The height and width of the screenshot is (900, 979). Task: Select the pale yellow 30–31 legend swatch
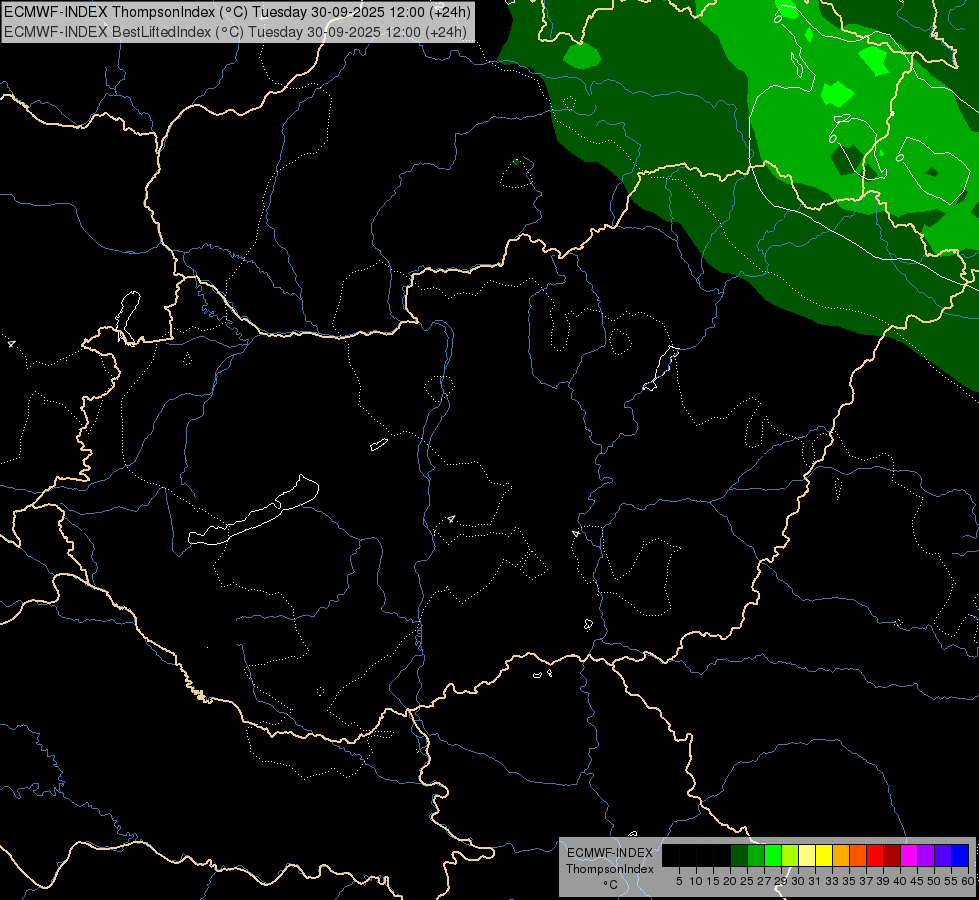coord(807,855)
